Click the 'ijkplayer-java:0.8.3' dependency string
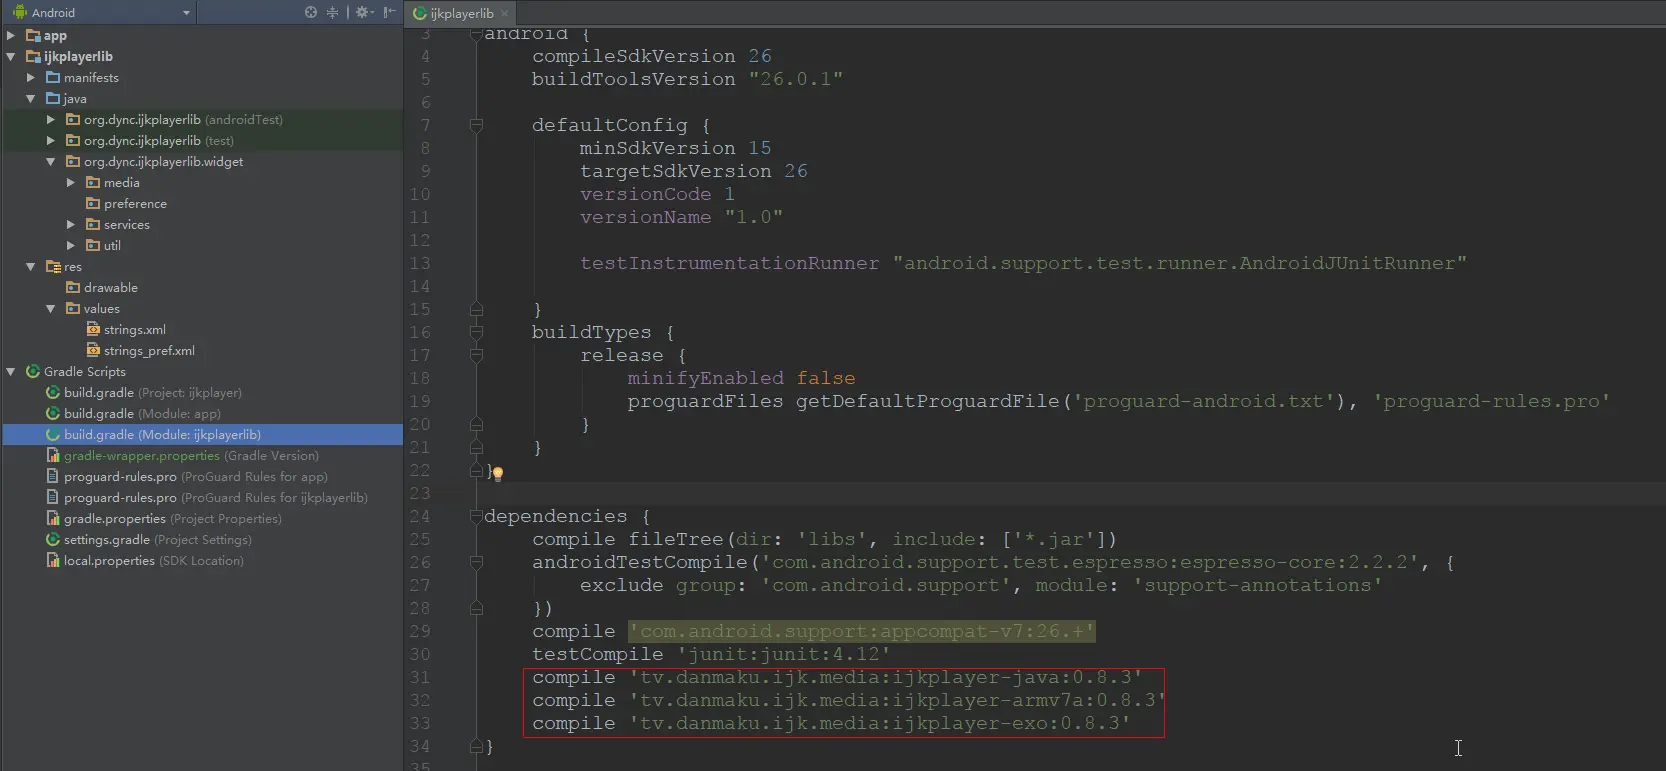The image size is (1666, 771). pyautogui.click(x=886, y=677)
